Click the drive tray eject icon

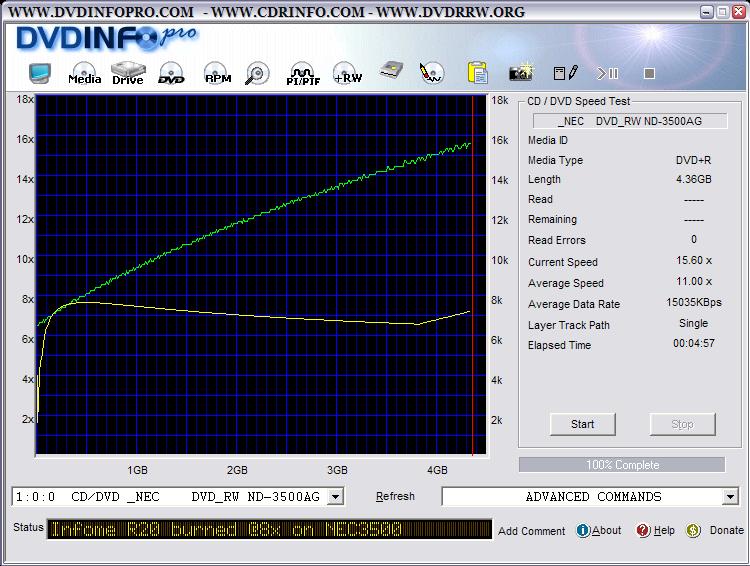pyautogui.click(x=391, y=71)
